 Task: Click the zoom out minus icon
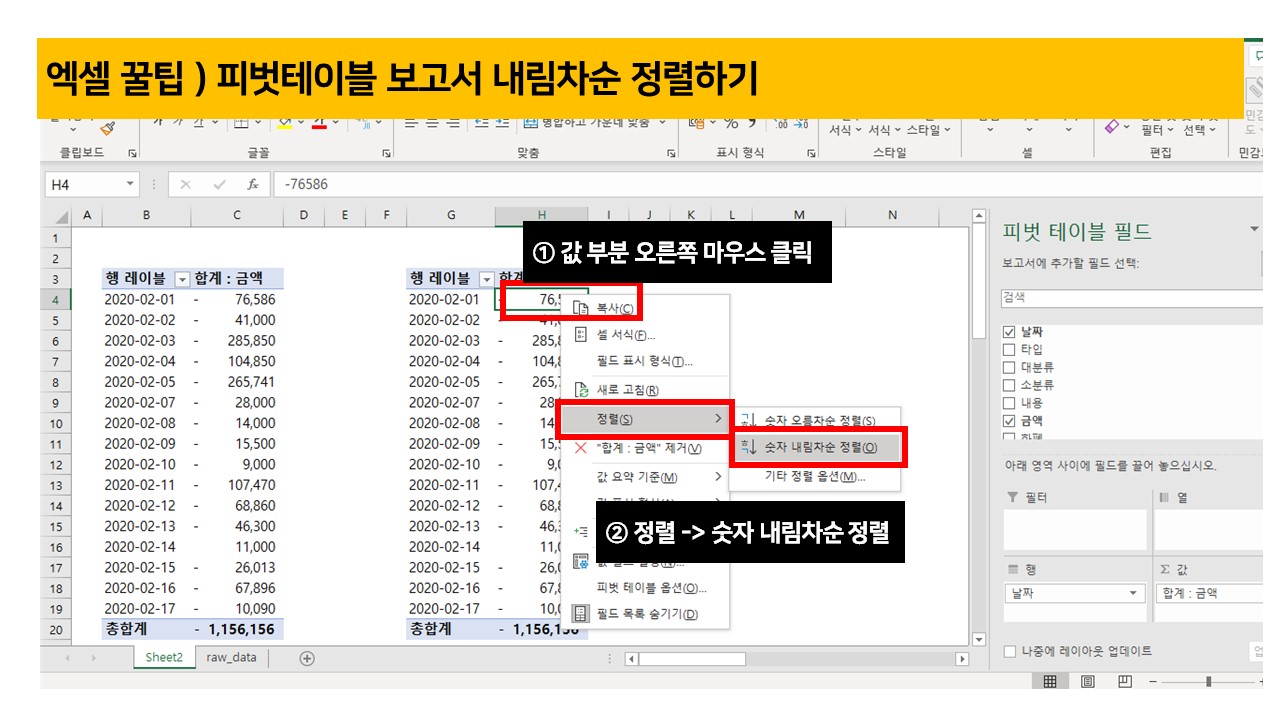[1153, 682]
